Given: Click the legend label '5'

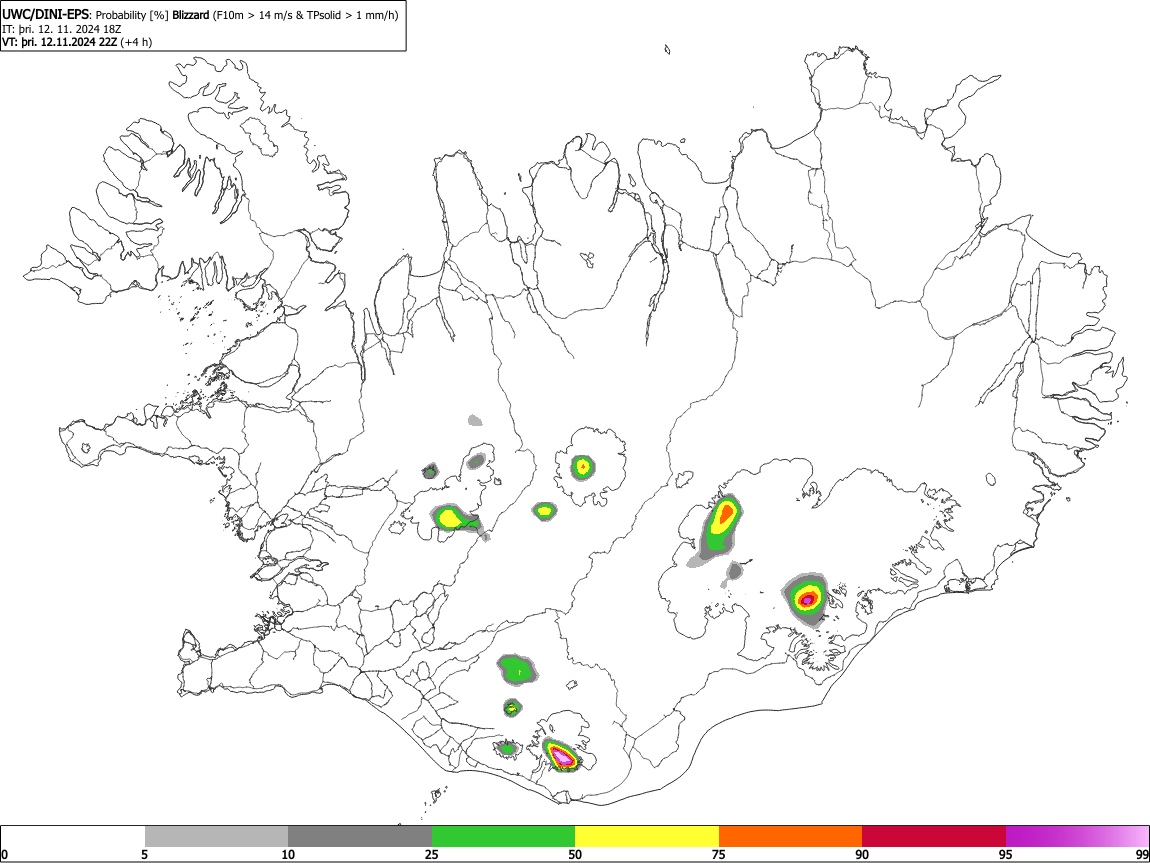Looking at the screenshot, I should 144,854.
